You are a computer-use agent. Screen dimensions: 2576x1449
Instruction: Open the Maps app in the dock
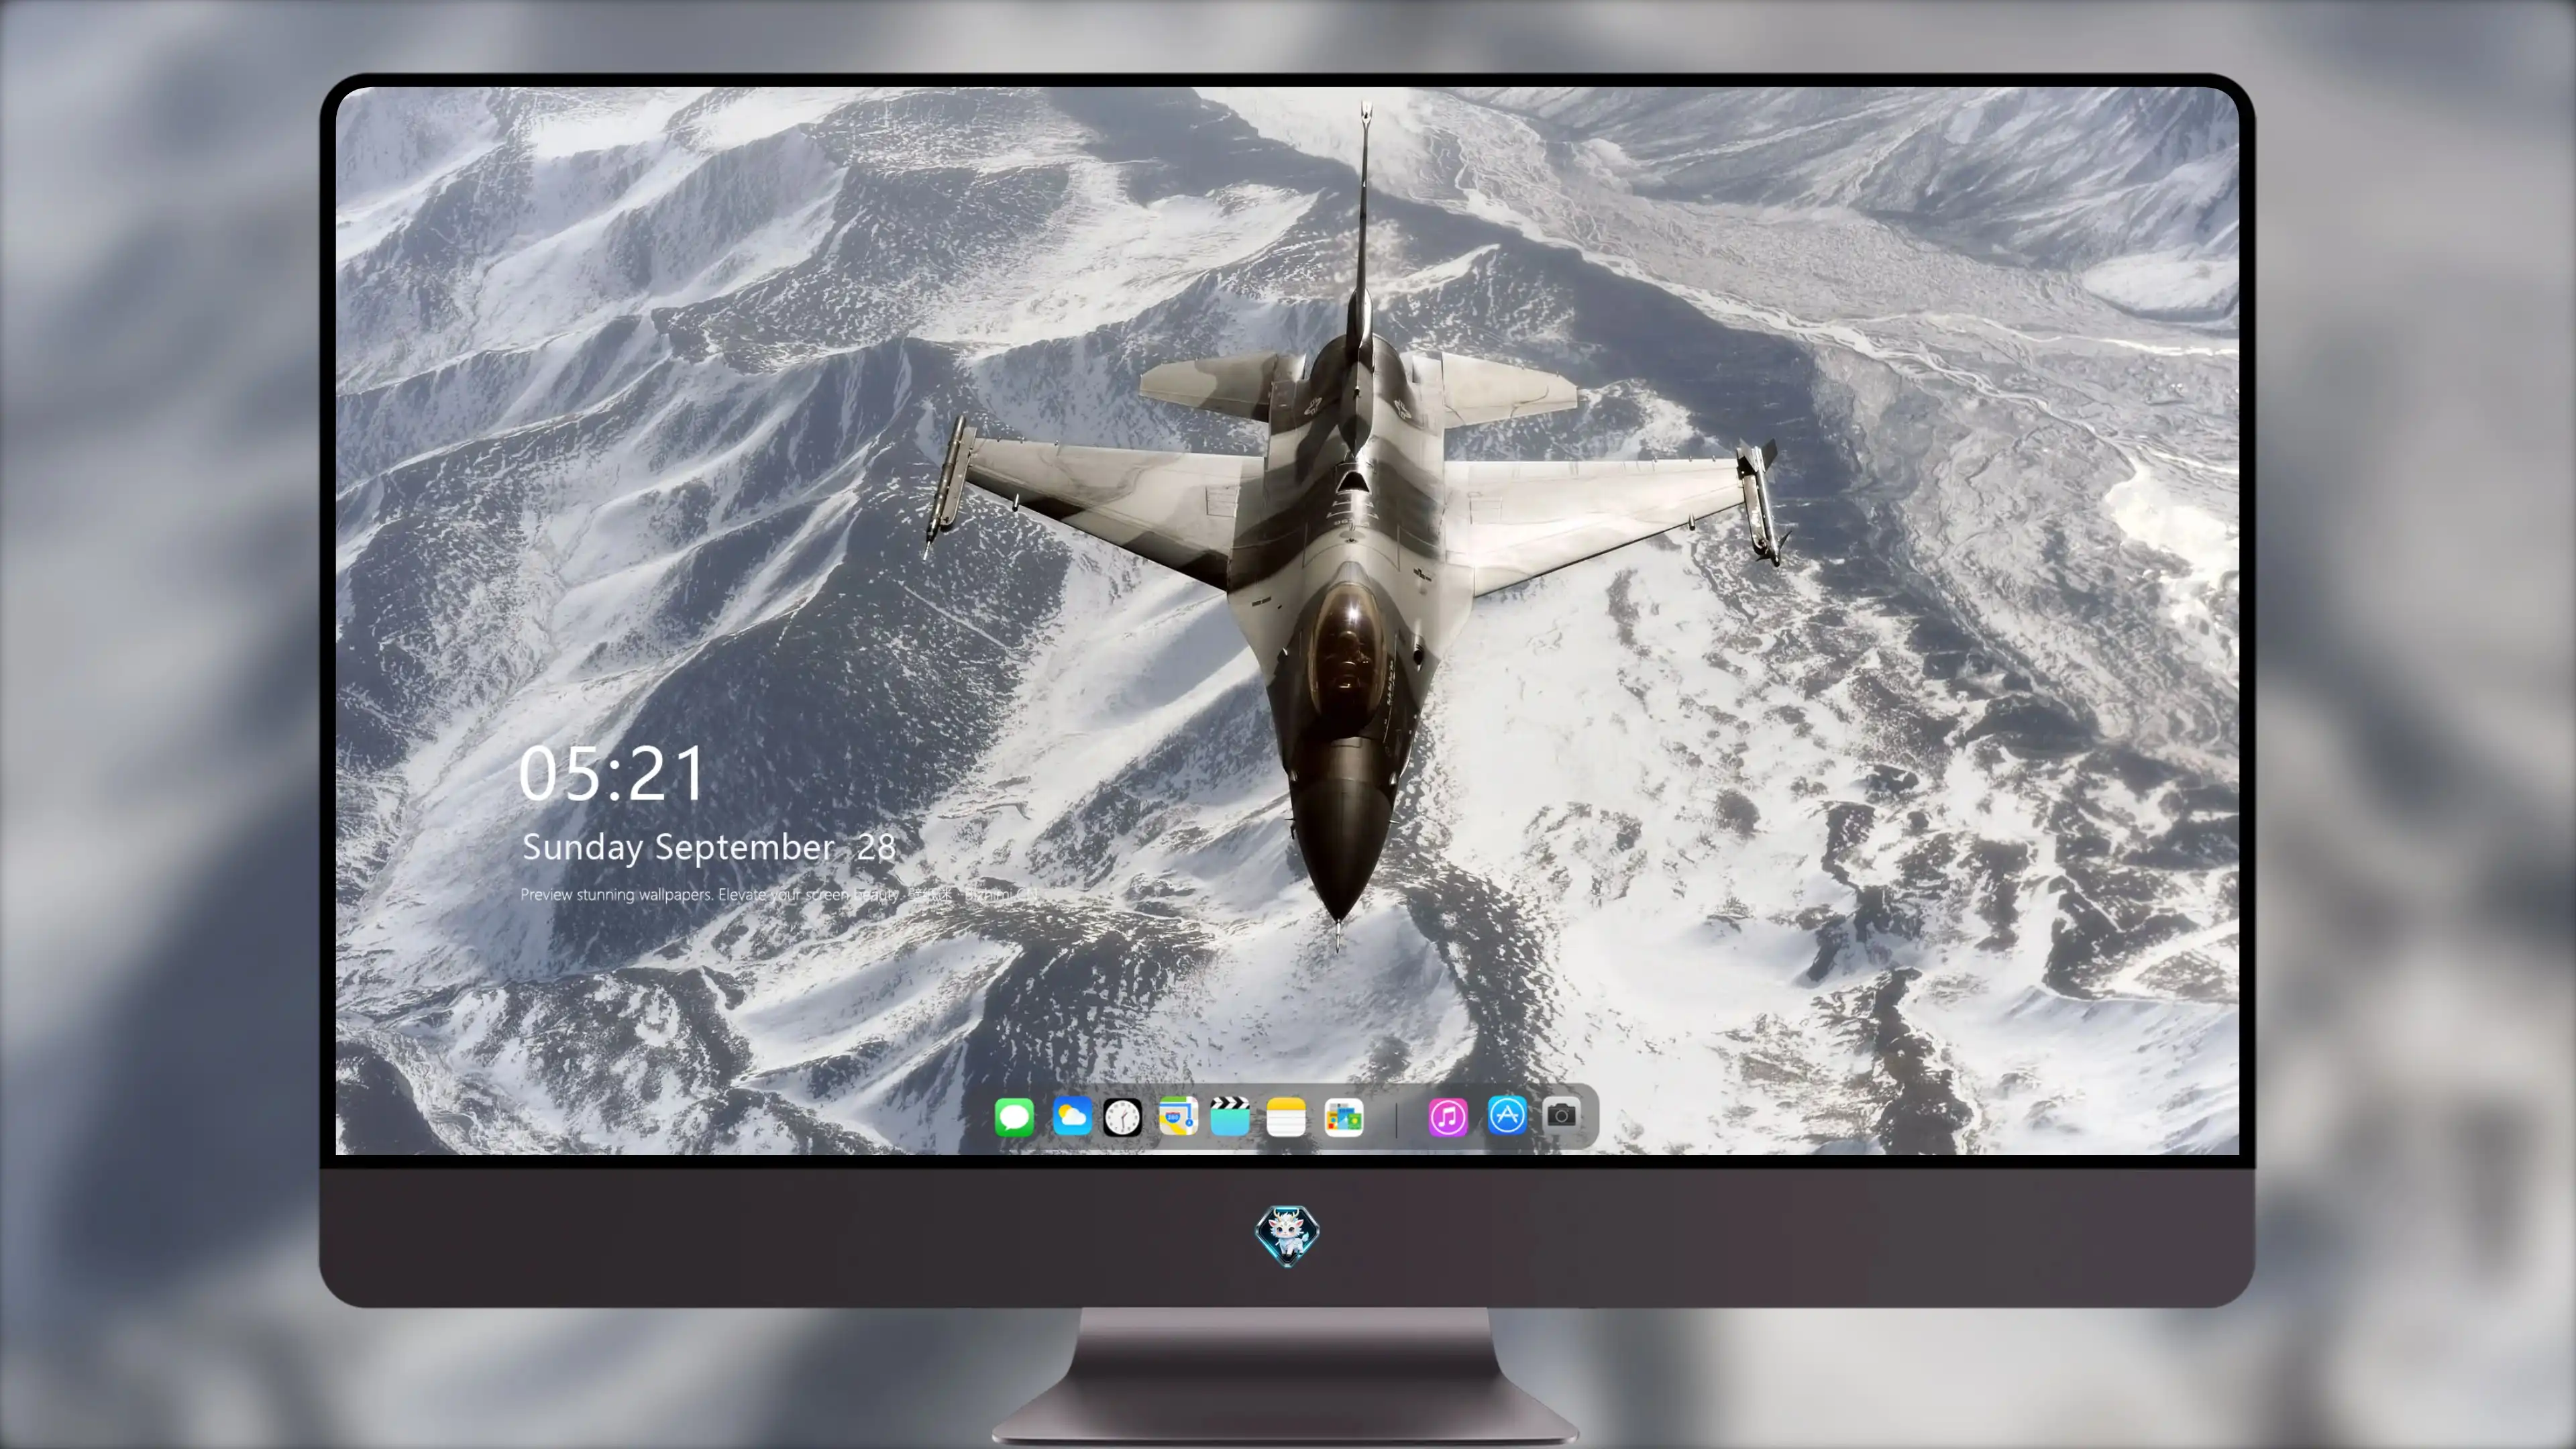[1178, 1116]
